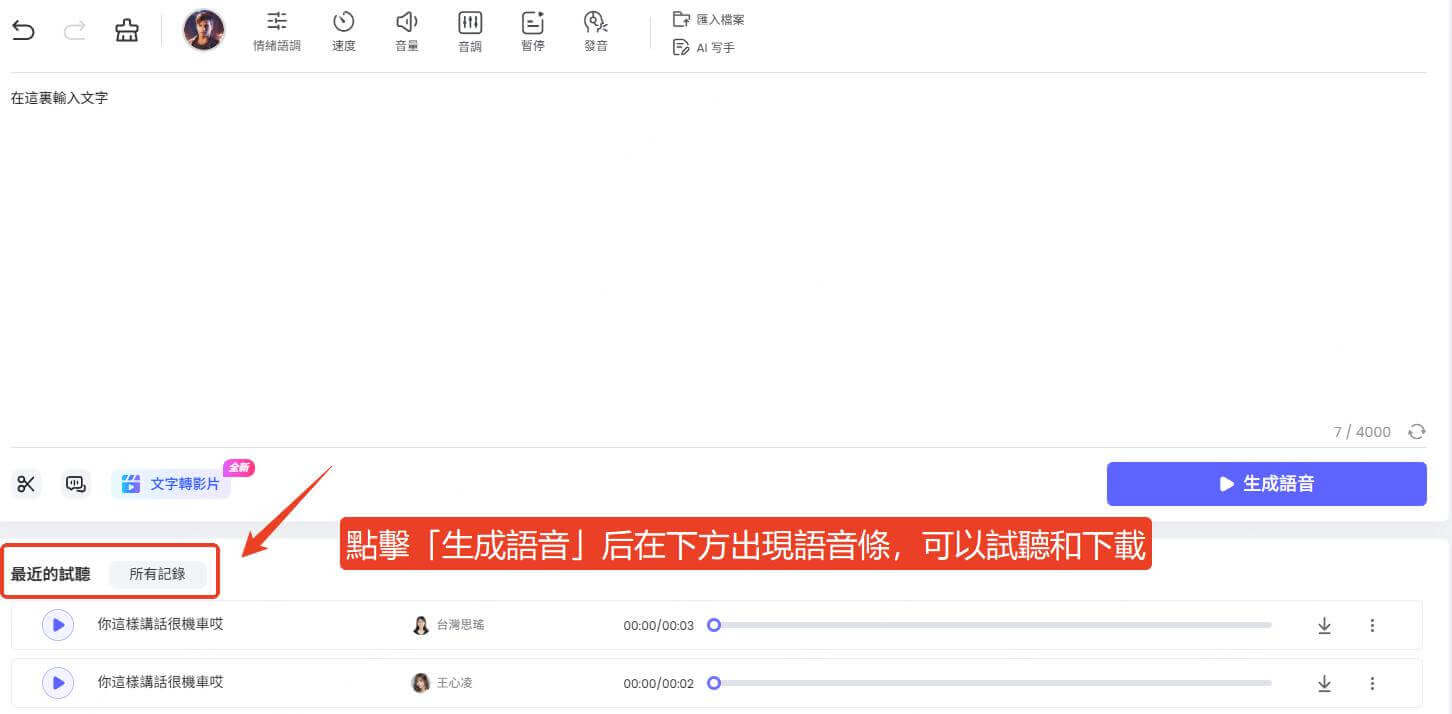Click the text input area
This screenshot has height=714, width=1452.
(700, 250)
